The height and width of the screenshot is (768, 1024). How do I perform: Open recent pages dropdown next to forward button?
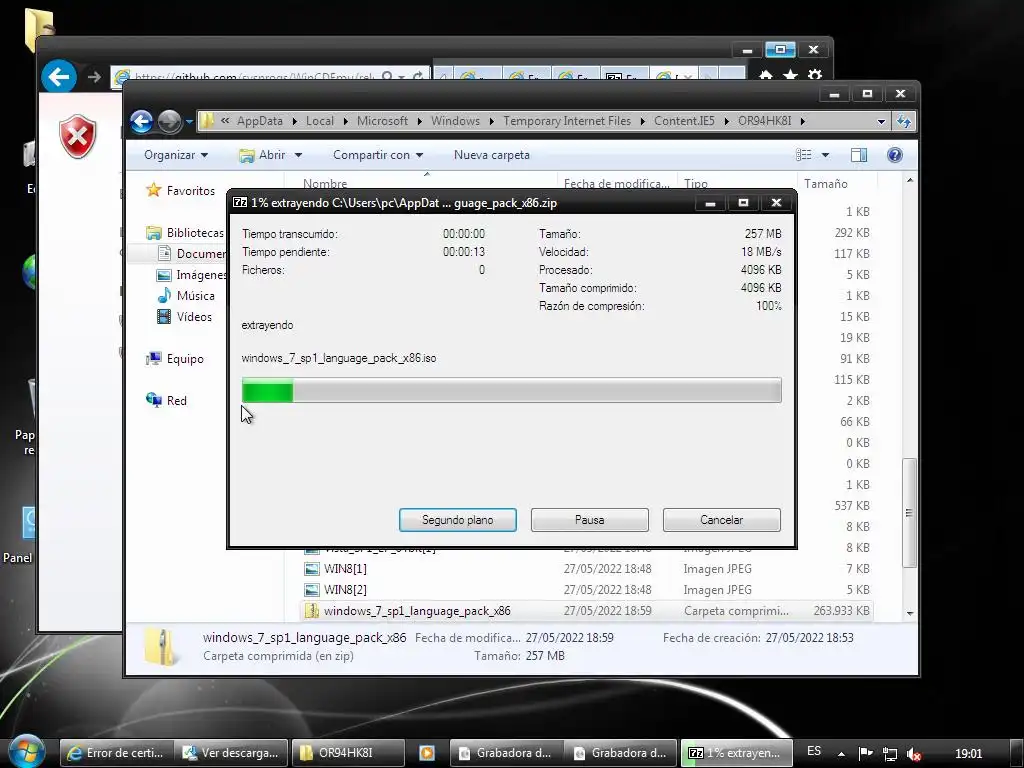pyautogui.click(x=189, y=121)
